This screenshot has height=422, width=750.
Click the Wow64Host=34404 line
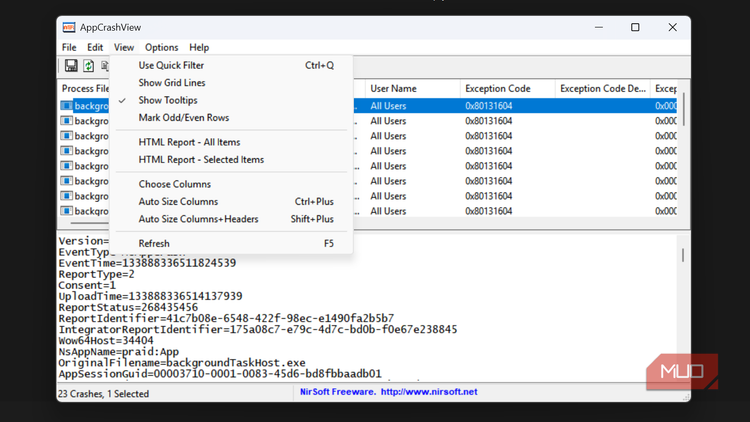pyautogui.click(x=106, y=341)
